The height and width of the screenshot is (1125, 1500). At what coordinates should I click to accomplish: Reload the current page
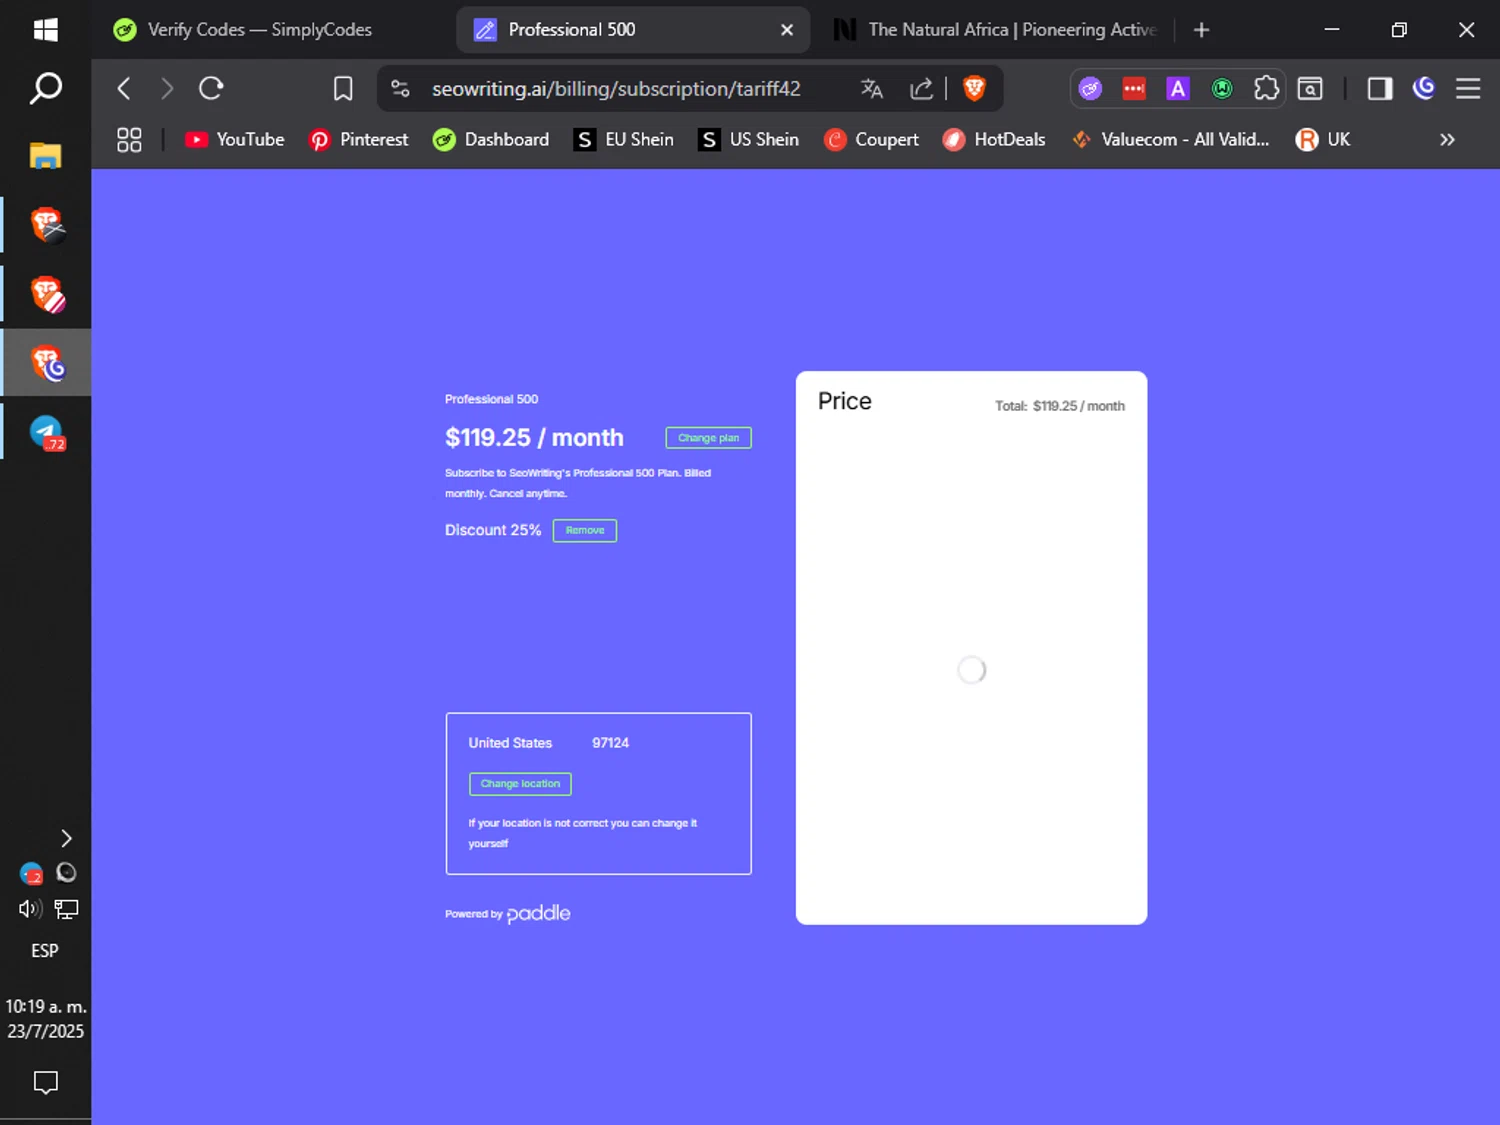tap(211, 89)
